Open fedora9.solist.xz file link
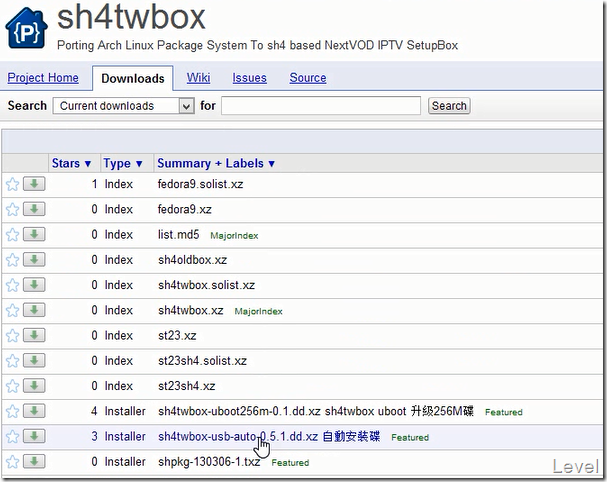The image size is (607, 482). point(201,184)
